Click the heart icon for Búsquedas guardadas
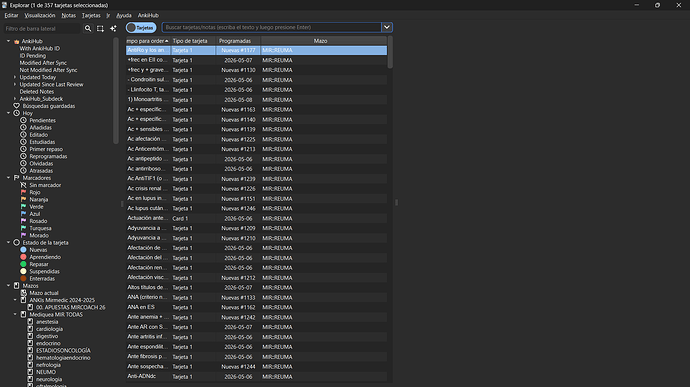 17,106
